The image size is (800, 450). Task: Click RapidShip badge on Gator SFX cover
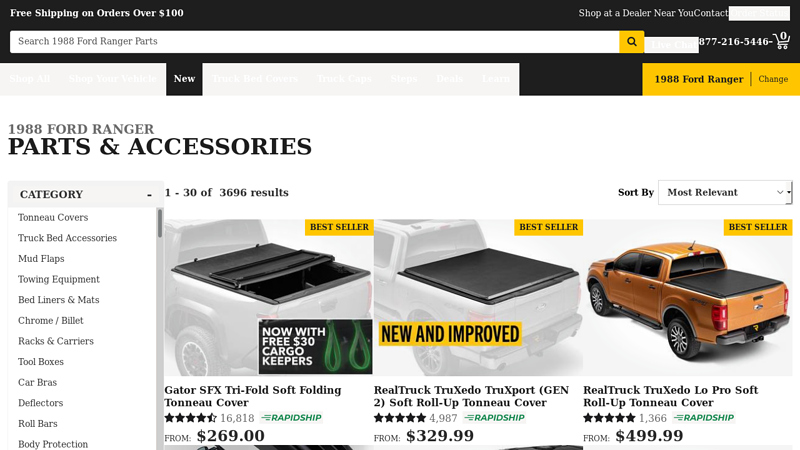[291, 418]
